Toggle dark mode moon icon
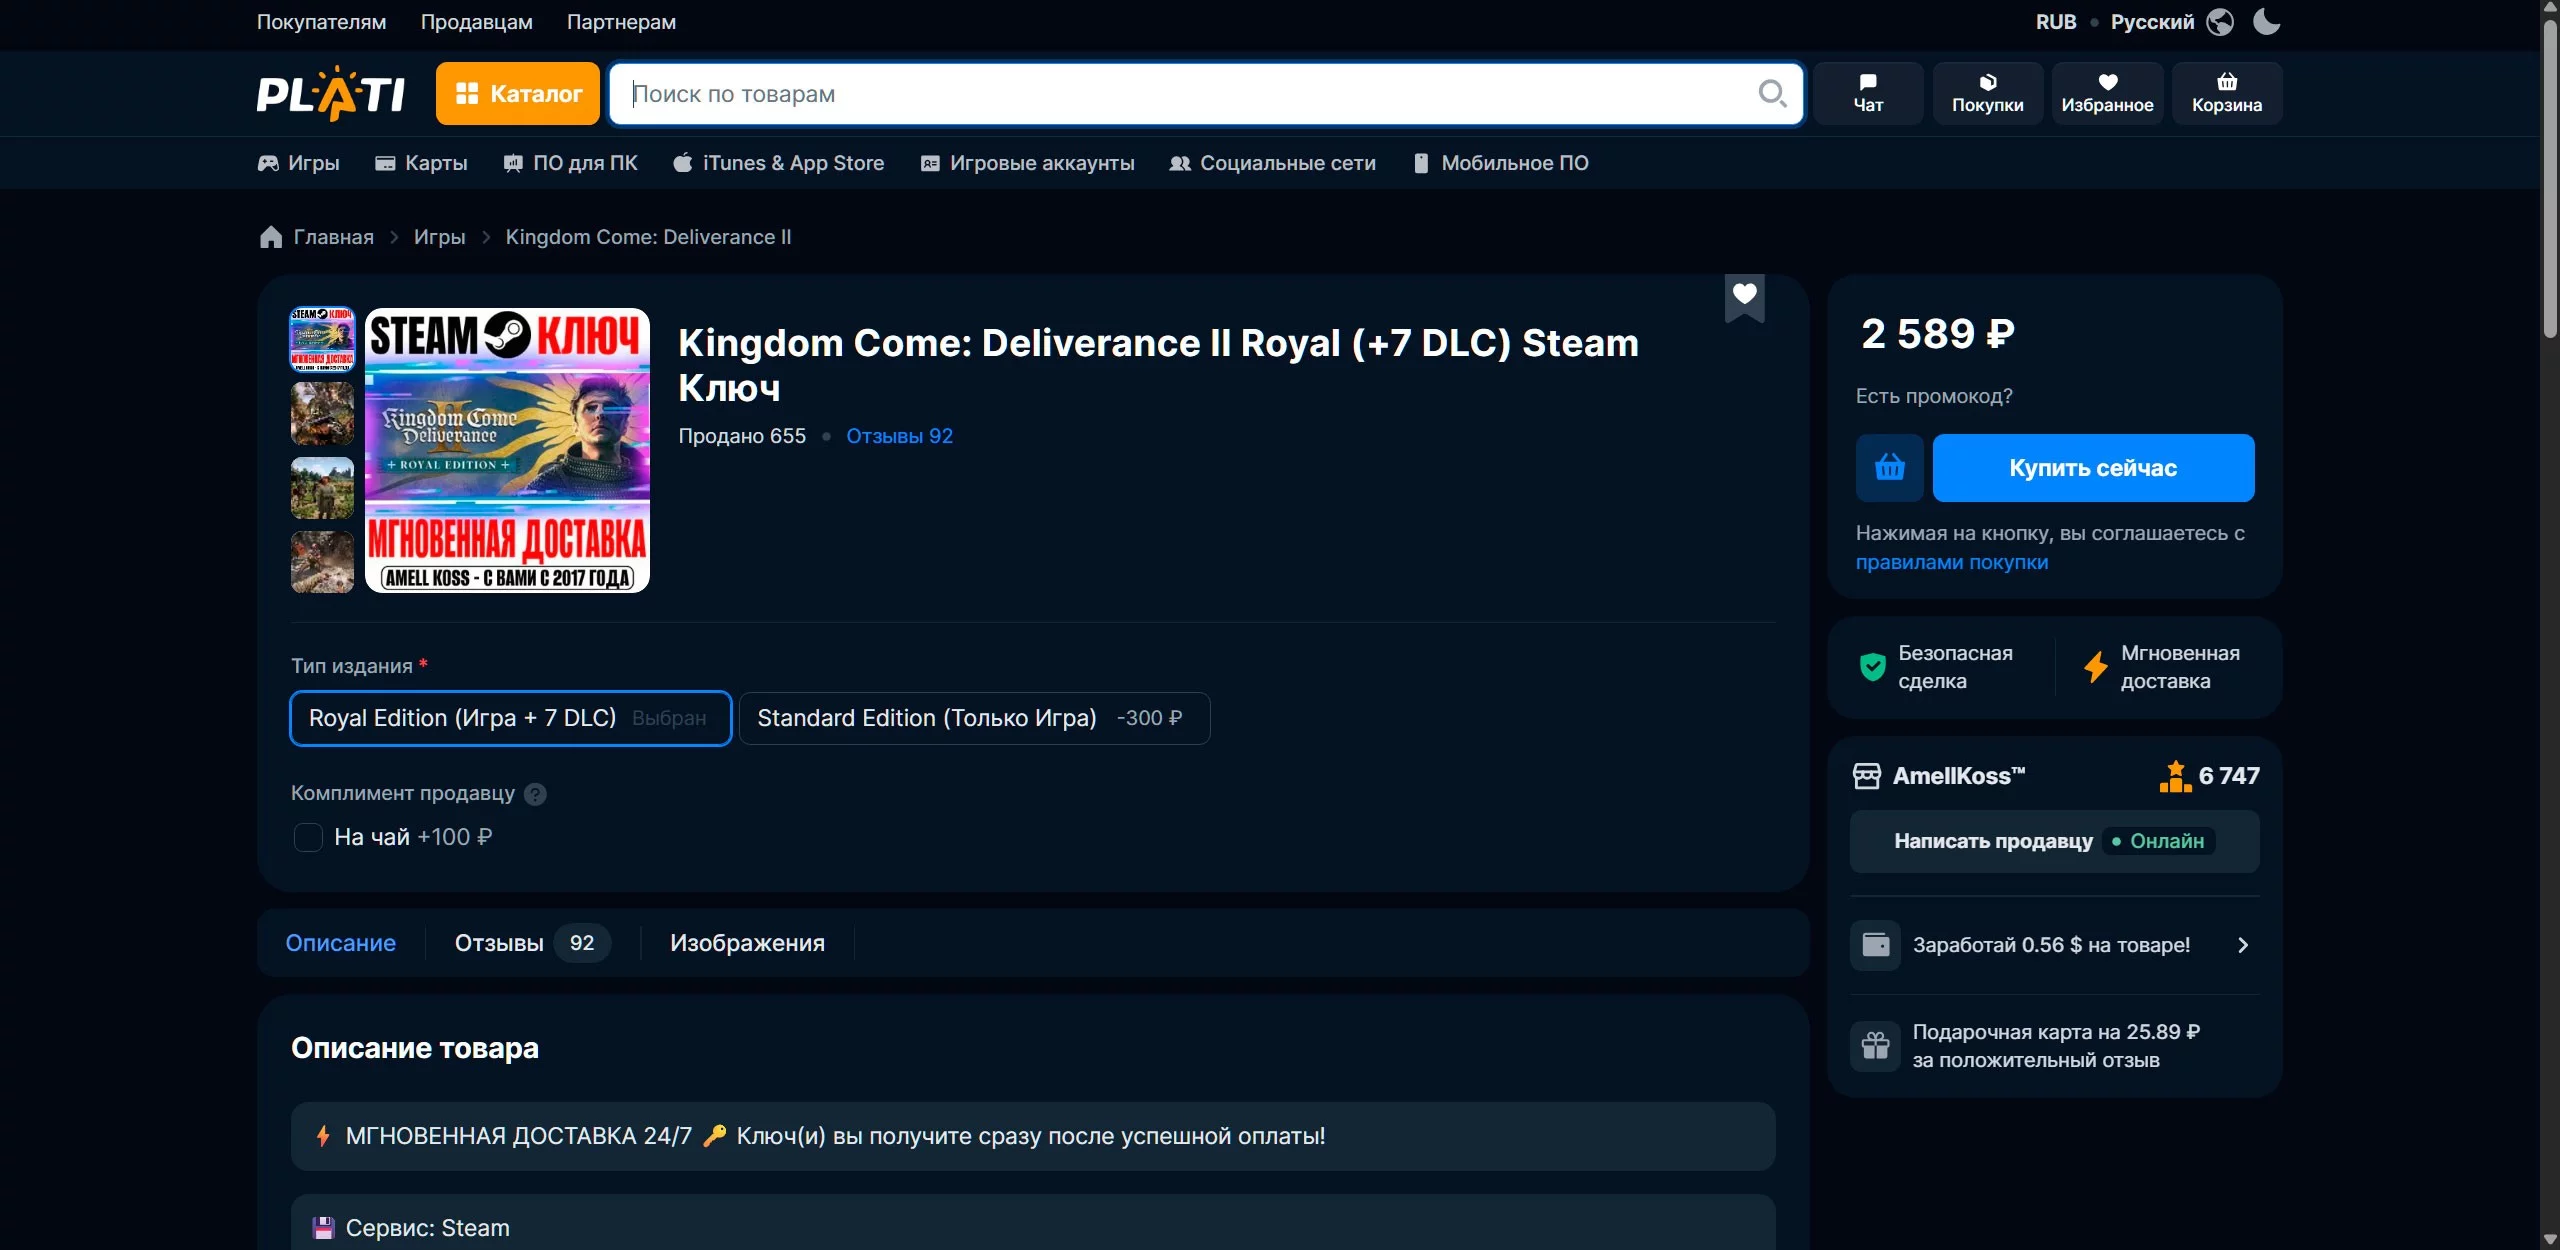 [2266, 21]
